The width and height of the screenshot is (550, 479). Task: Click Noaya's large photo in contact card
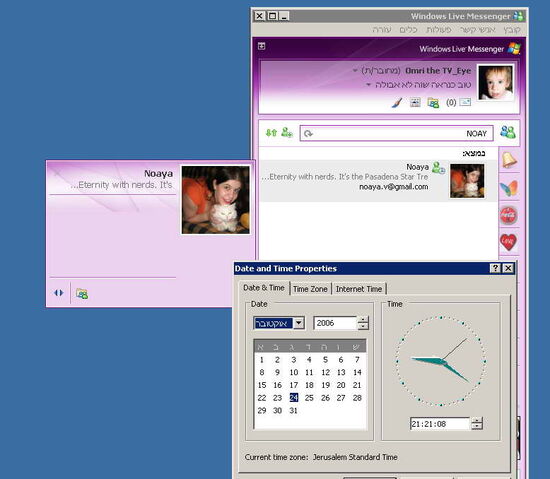pos(216,200)
